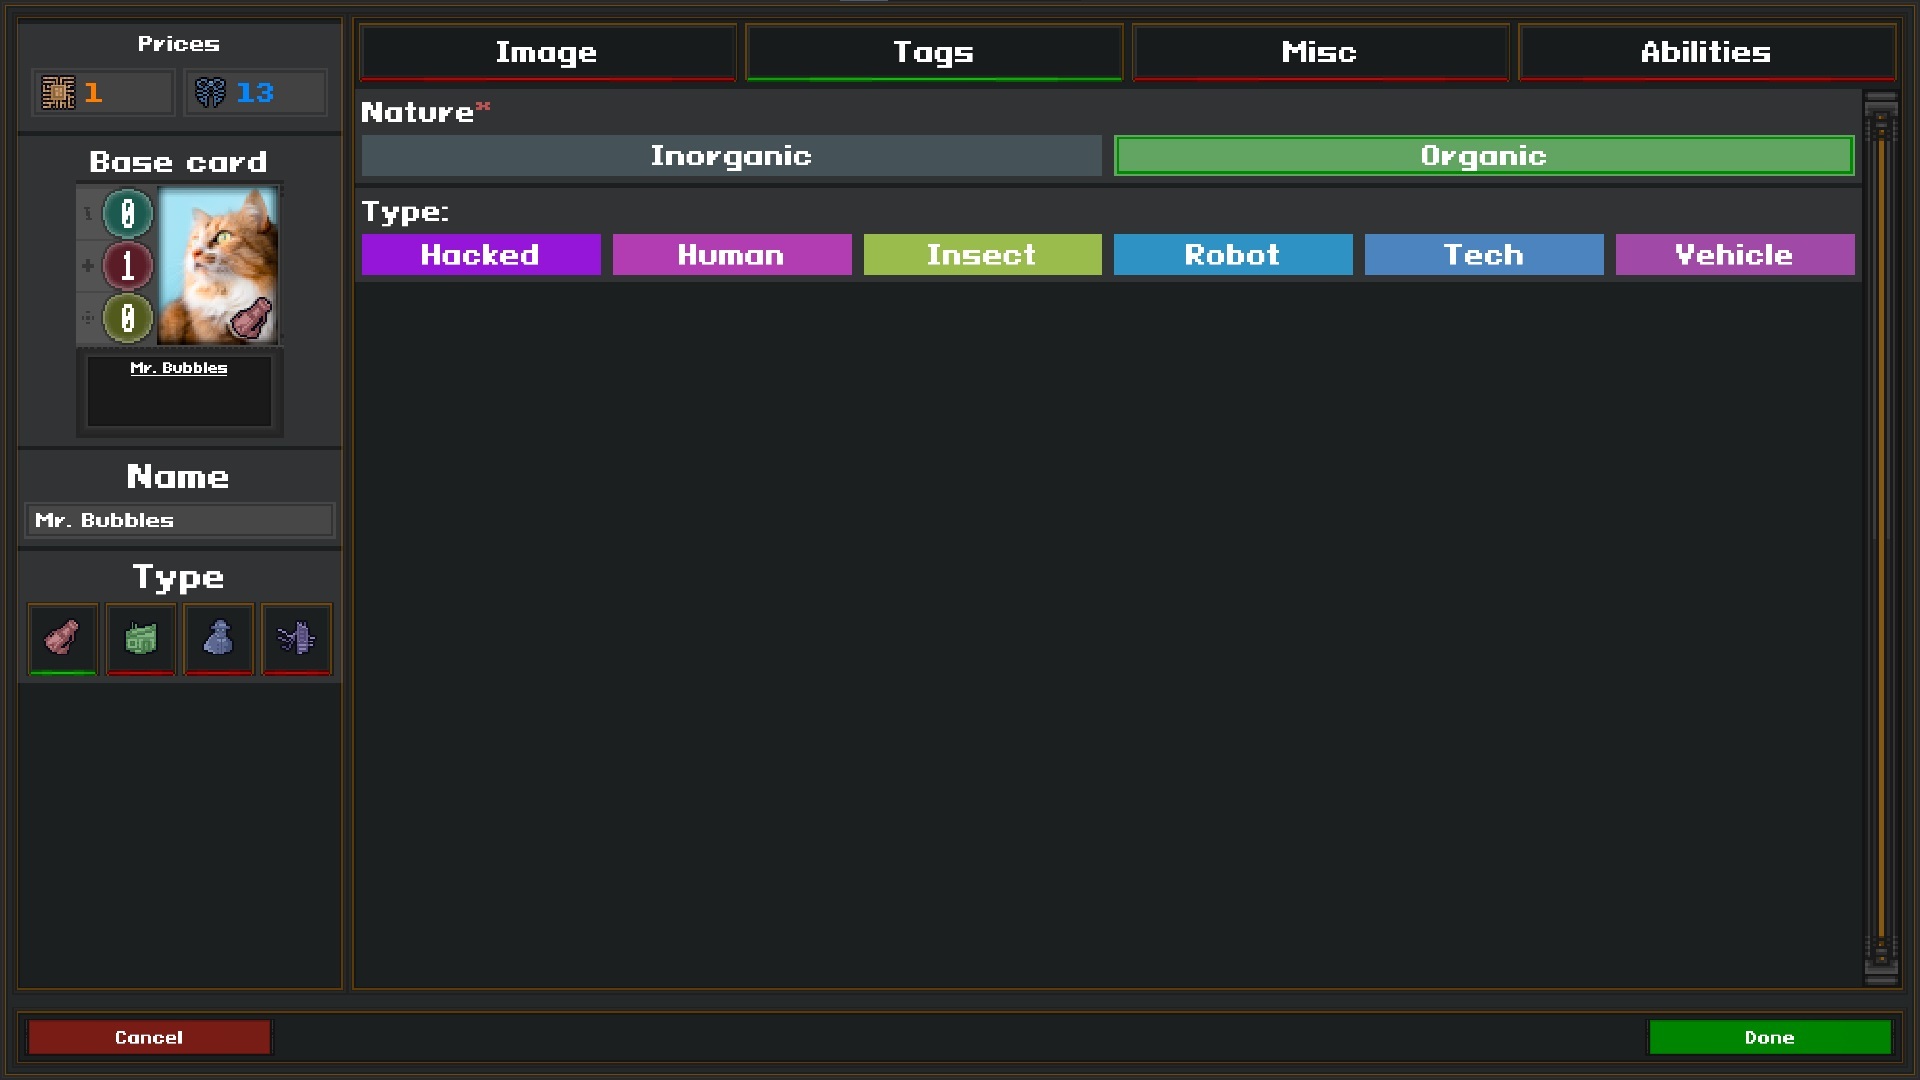
Task: Toggle the Vehicle type tag
Action: 1734,255
